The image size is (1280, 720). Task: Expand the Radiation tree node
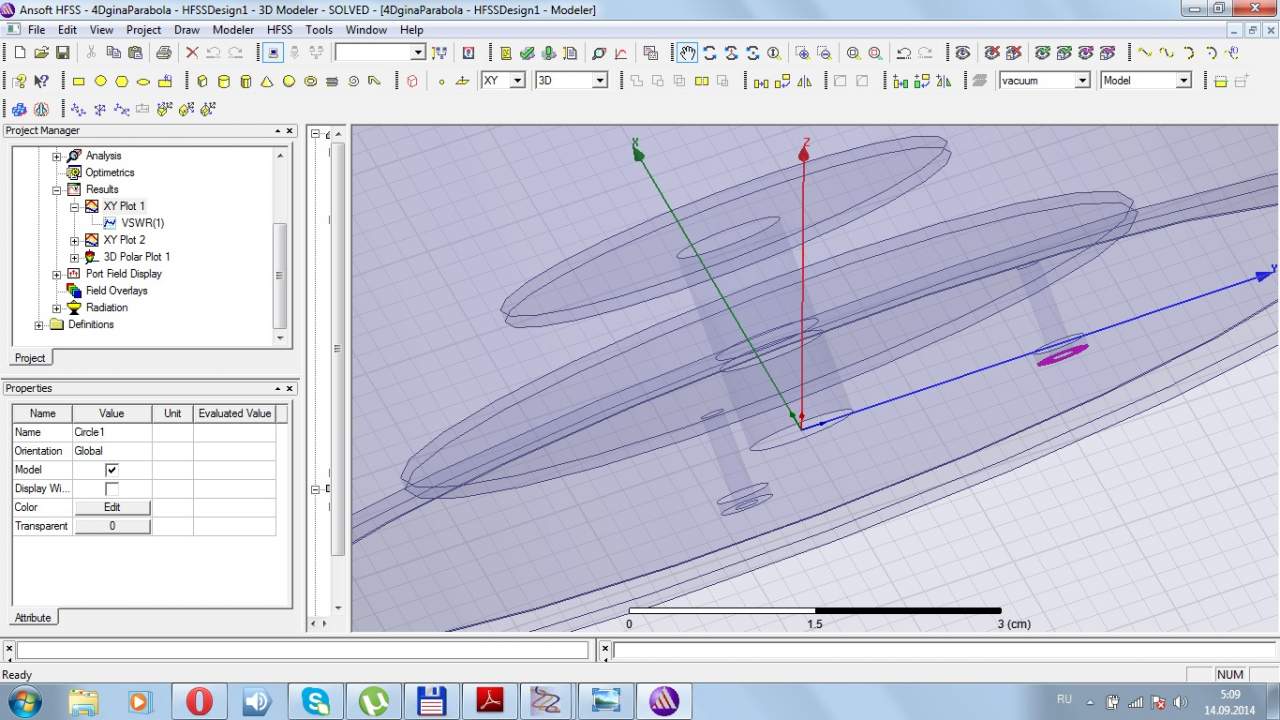coord(57,308)
